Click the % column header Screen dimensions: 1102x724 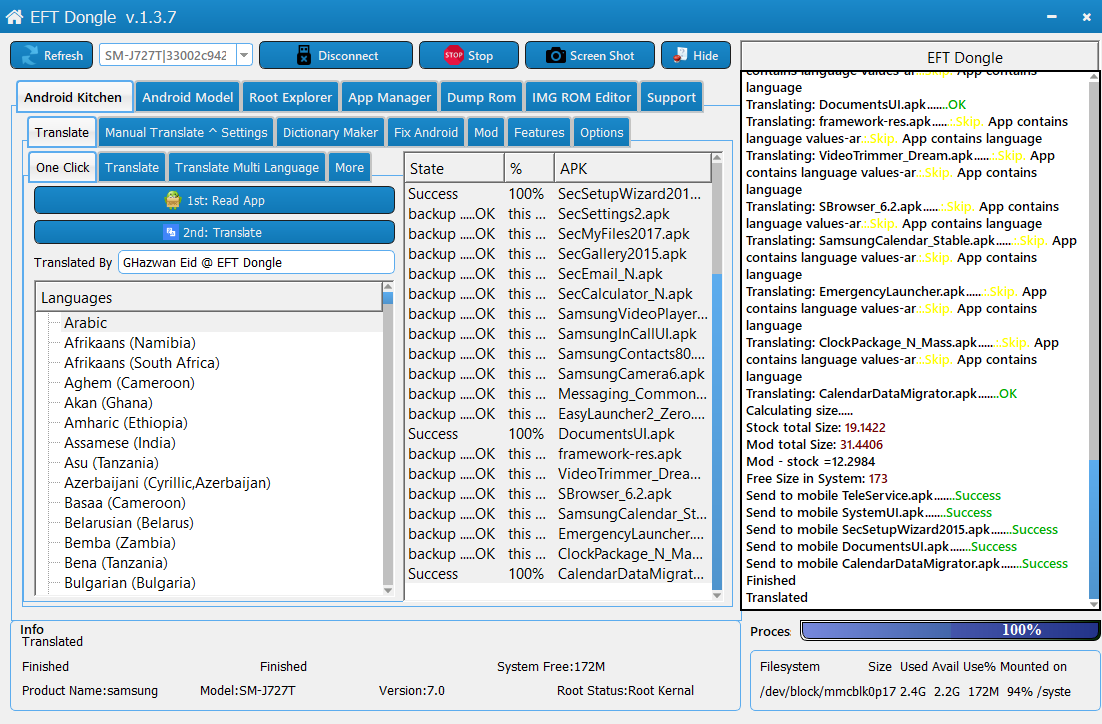click(529, 169)
